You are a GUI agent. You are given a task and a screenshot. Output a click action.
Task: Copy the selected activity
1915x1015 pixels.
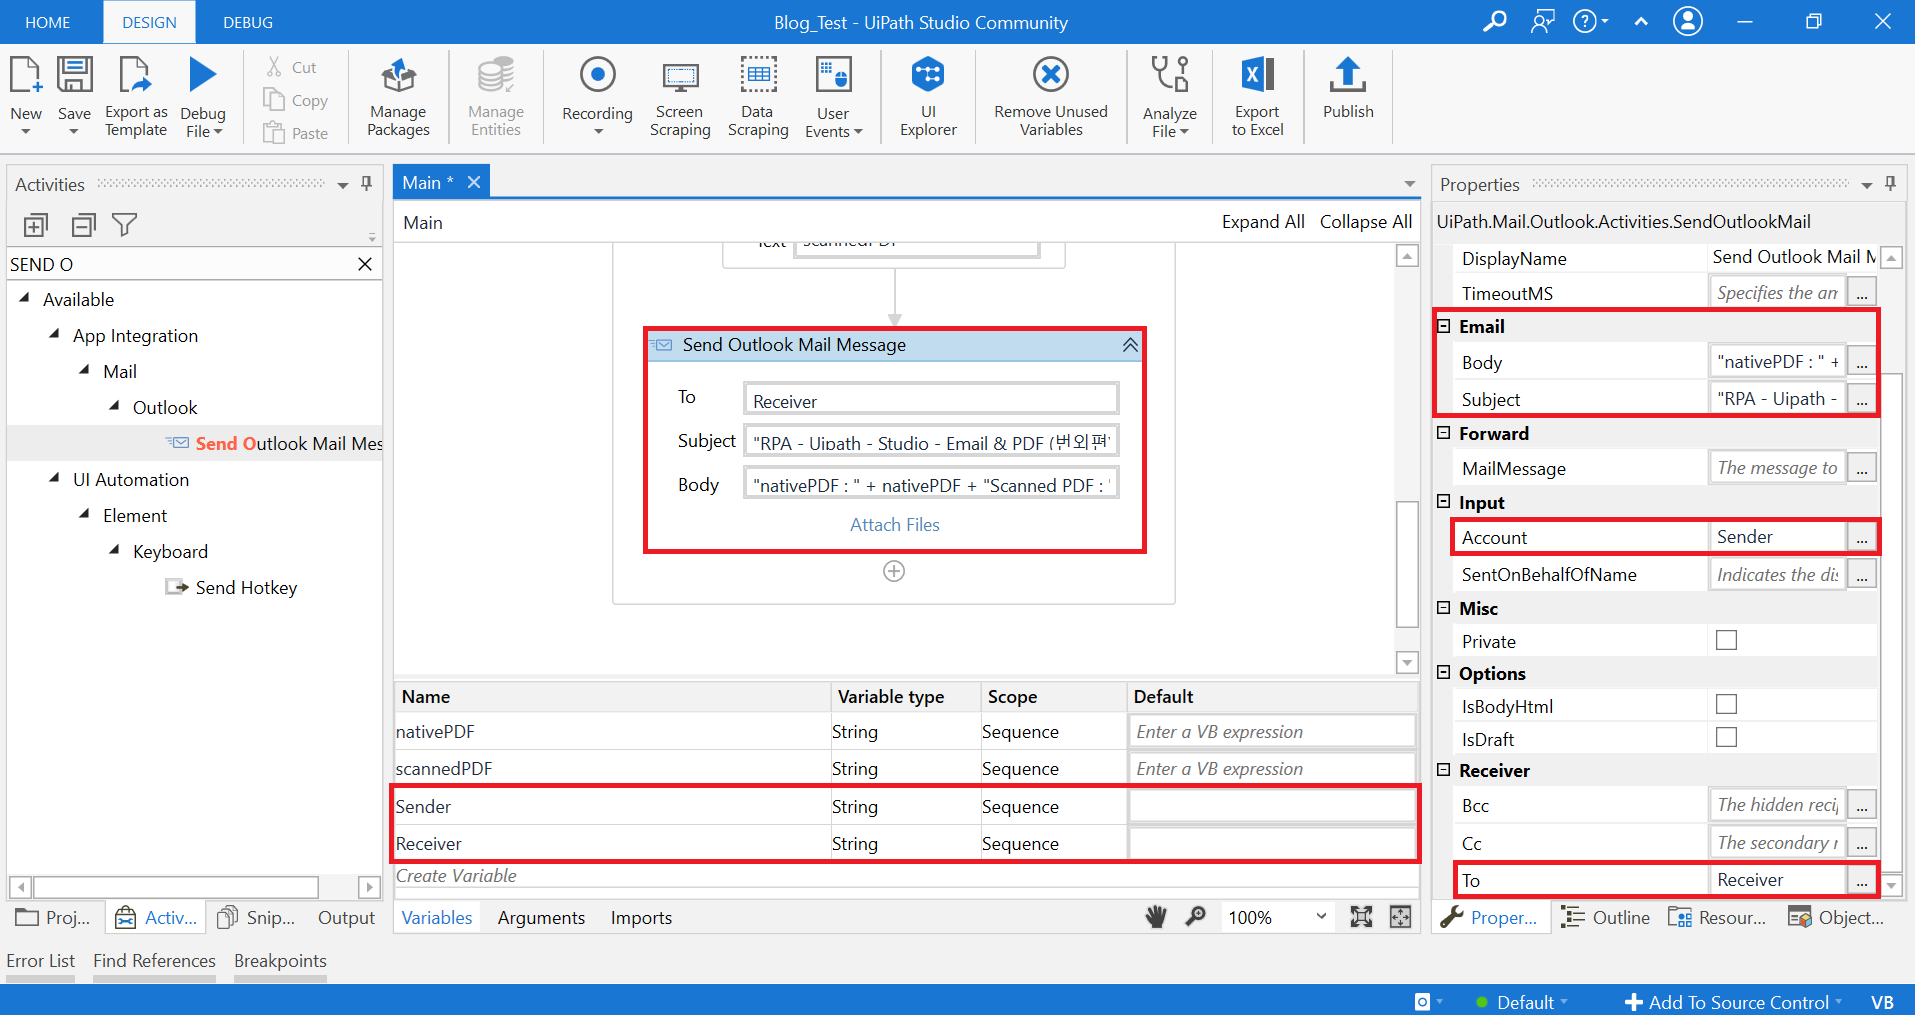click(x=295, y=100)
